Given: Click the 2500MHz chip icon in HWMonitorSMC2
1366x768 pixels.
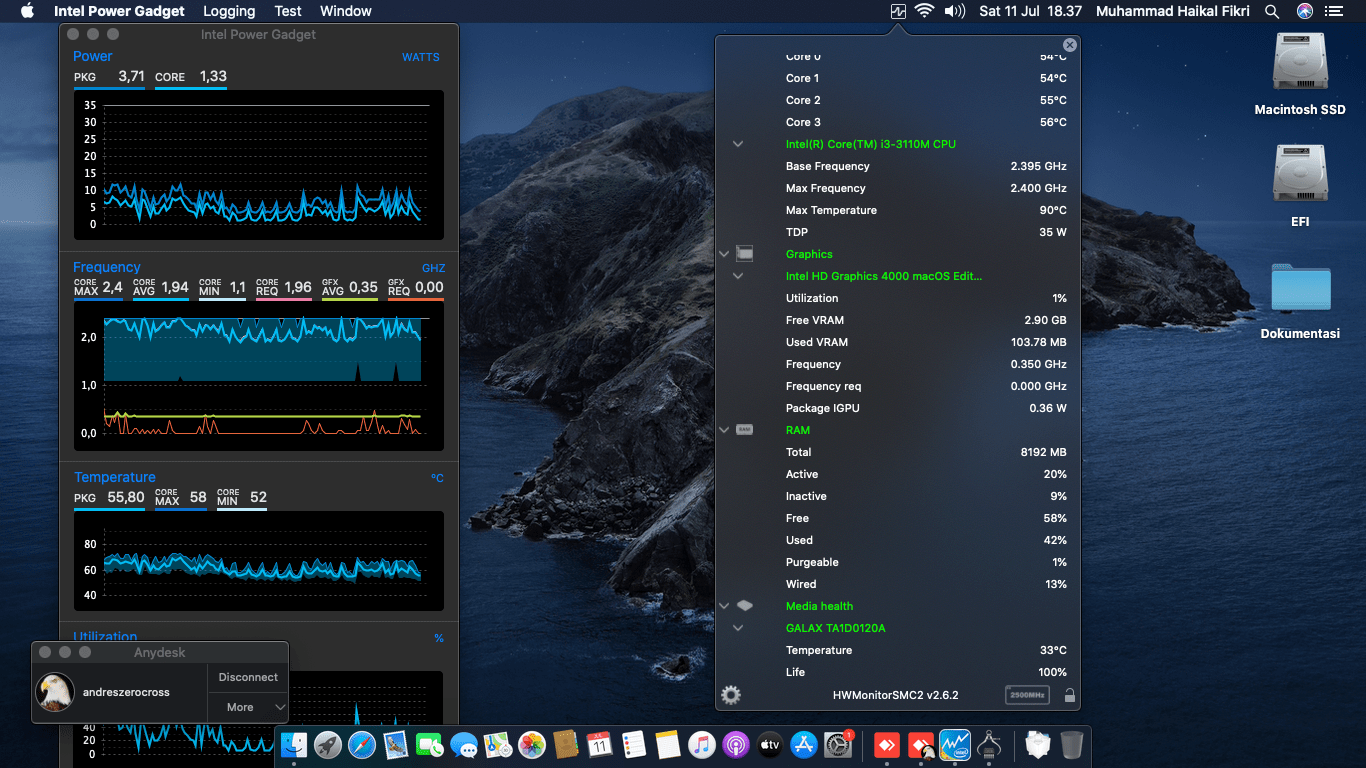Looking at the screenshot, I should coord(1028,695).
